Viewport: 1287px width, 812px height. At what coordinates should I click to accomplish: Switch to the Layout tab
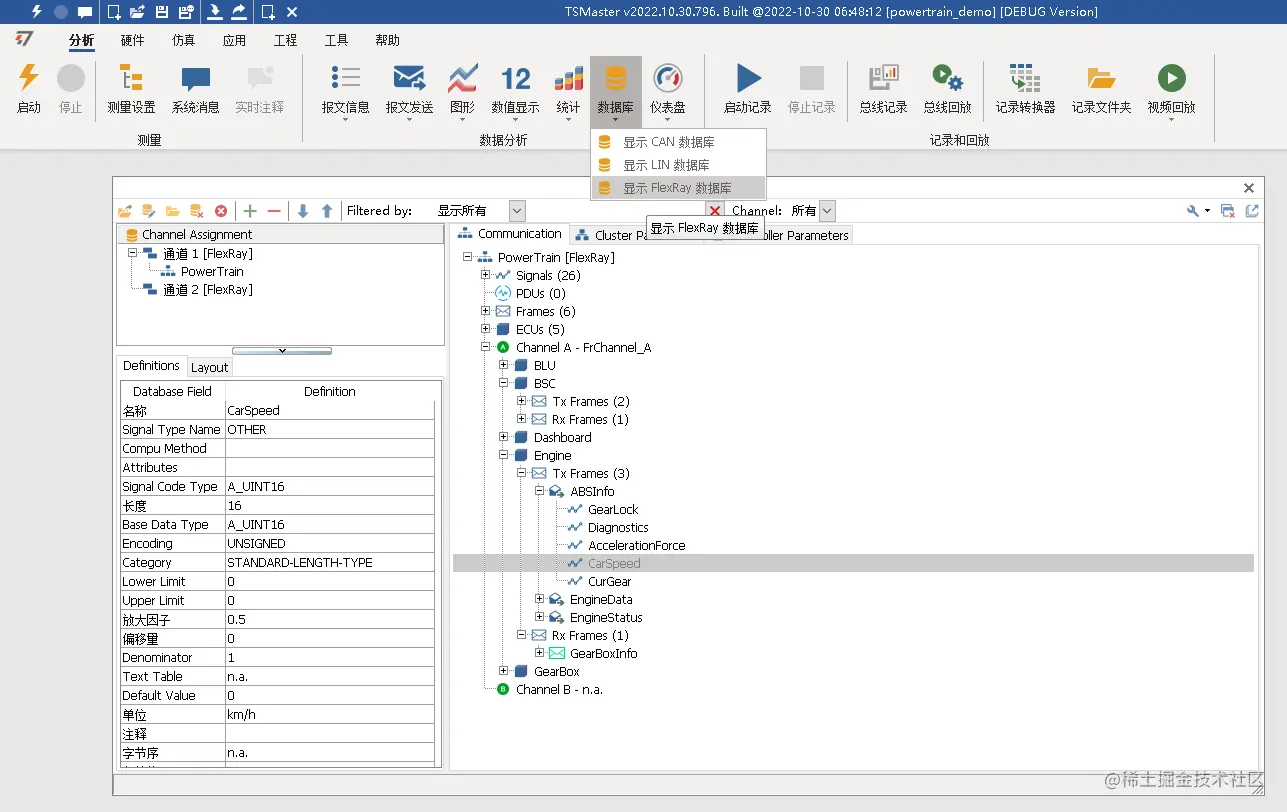209,367
